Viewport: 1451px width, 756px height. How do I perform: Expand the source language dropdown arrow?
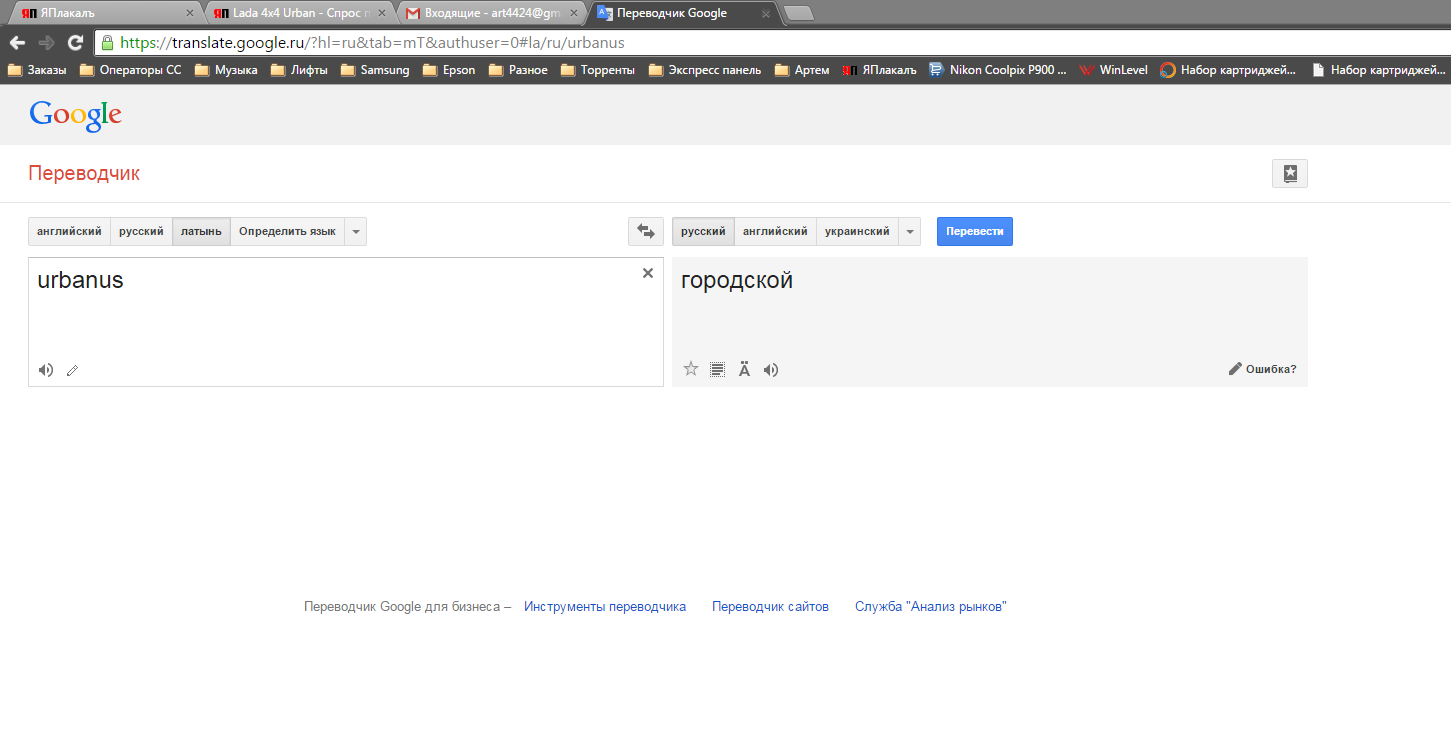(x=356, y=232)
